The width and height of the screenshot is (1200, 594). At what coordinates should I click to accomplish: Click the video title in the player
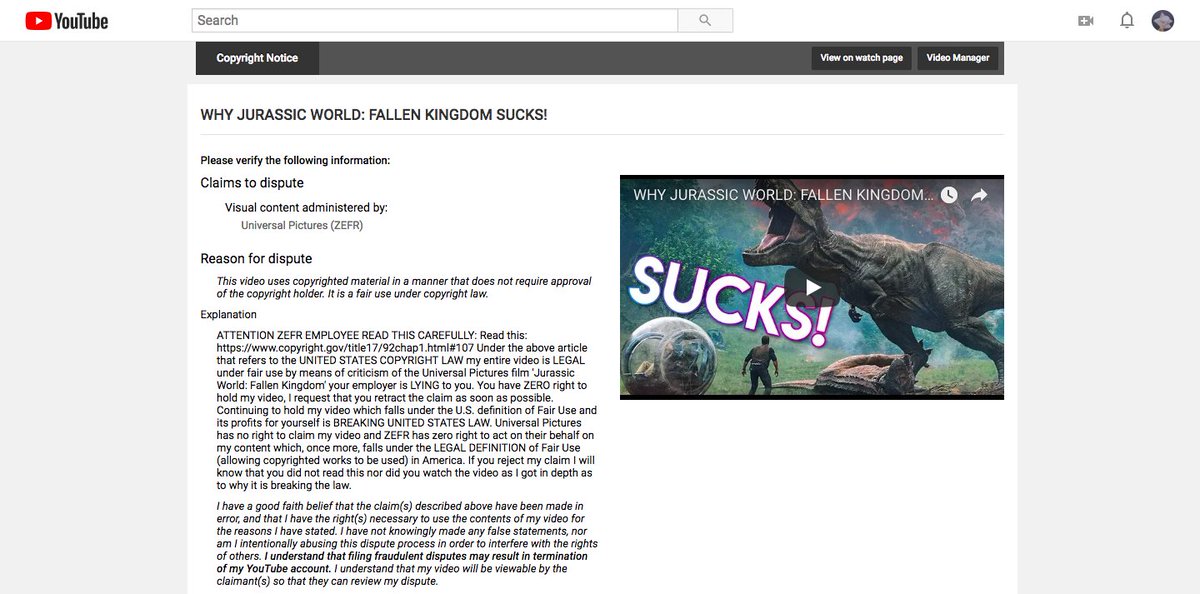click(x=784, y=195)
